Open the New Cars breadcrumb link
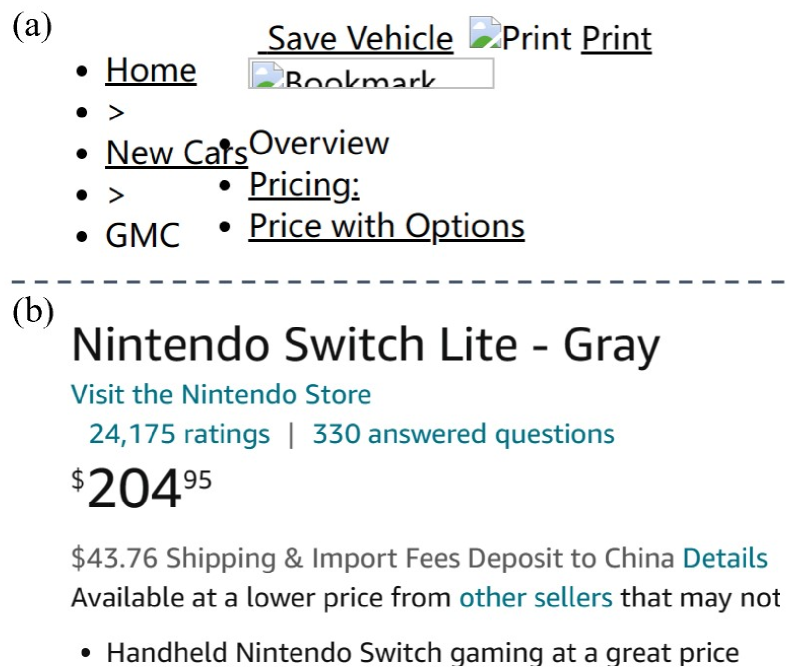Screen dimensions: 789x668 (x=176, y=153)
